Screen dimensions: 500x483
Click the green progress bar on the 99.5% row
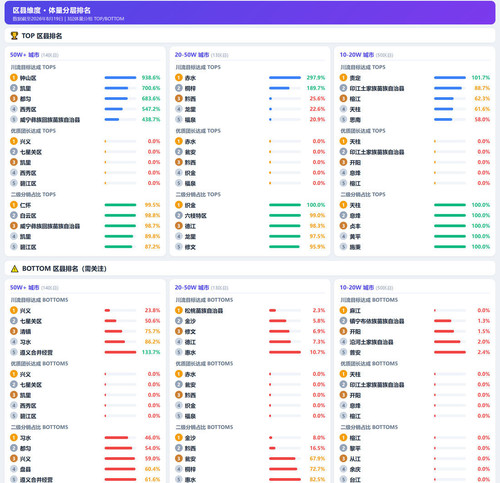point(120,205)
